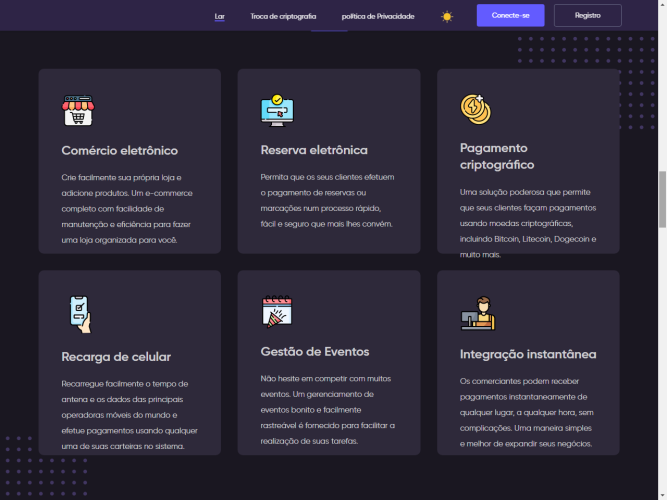Click the instant integration merchant icon
Viewport: 667px width, 500px height.
[476, 313]
